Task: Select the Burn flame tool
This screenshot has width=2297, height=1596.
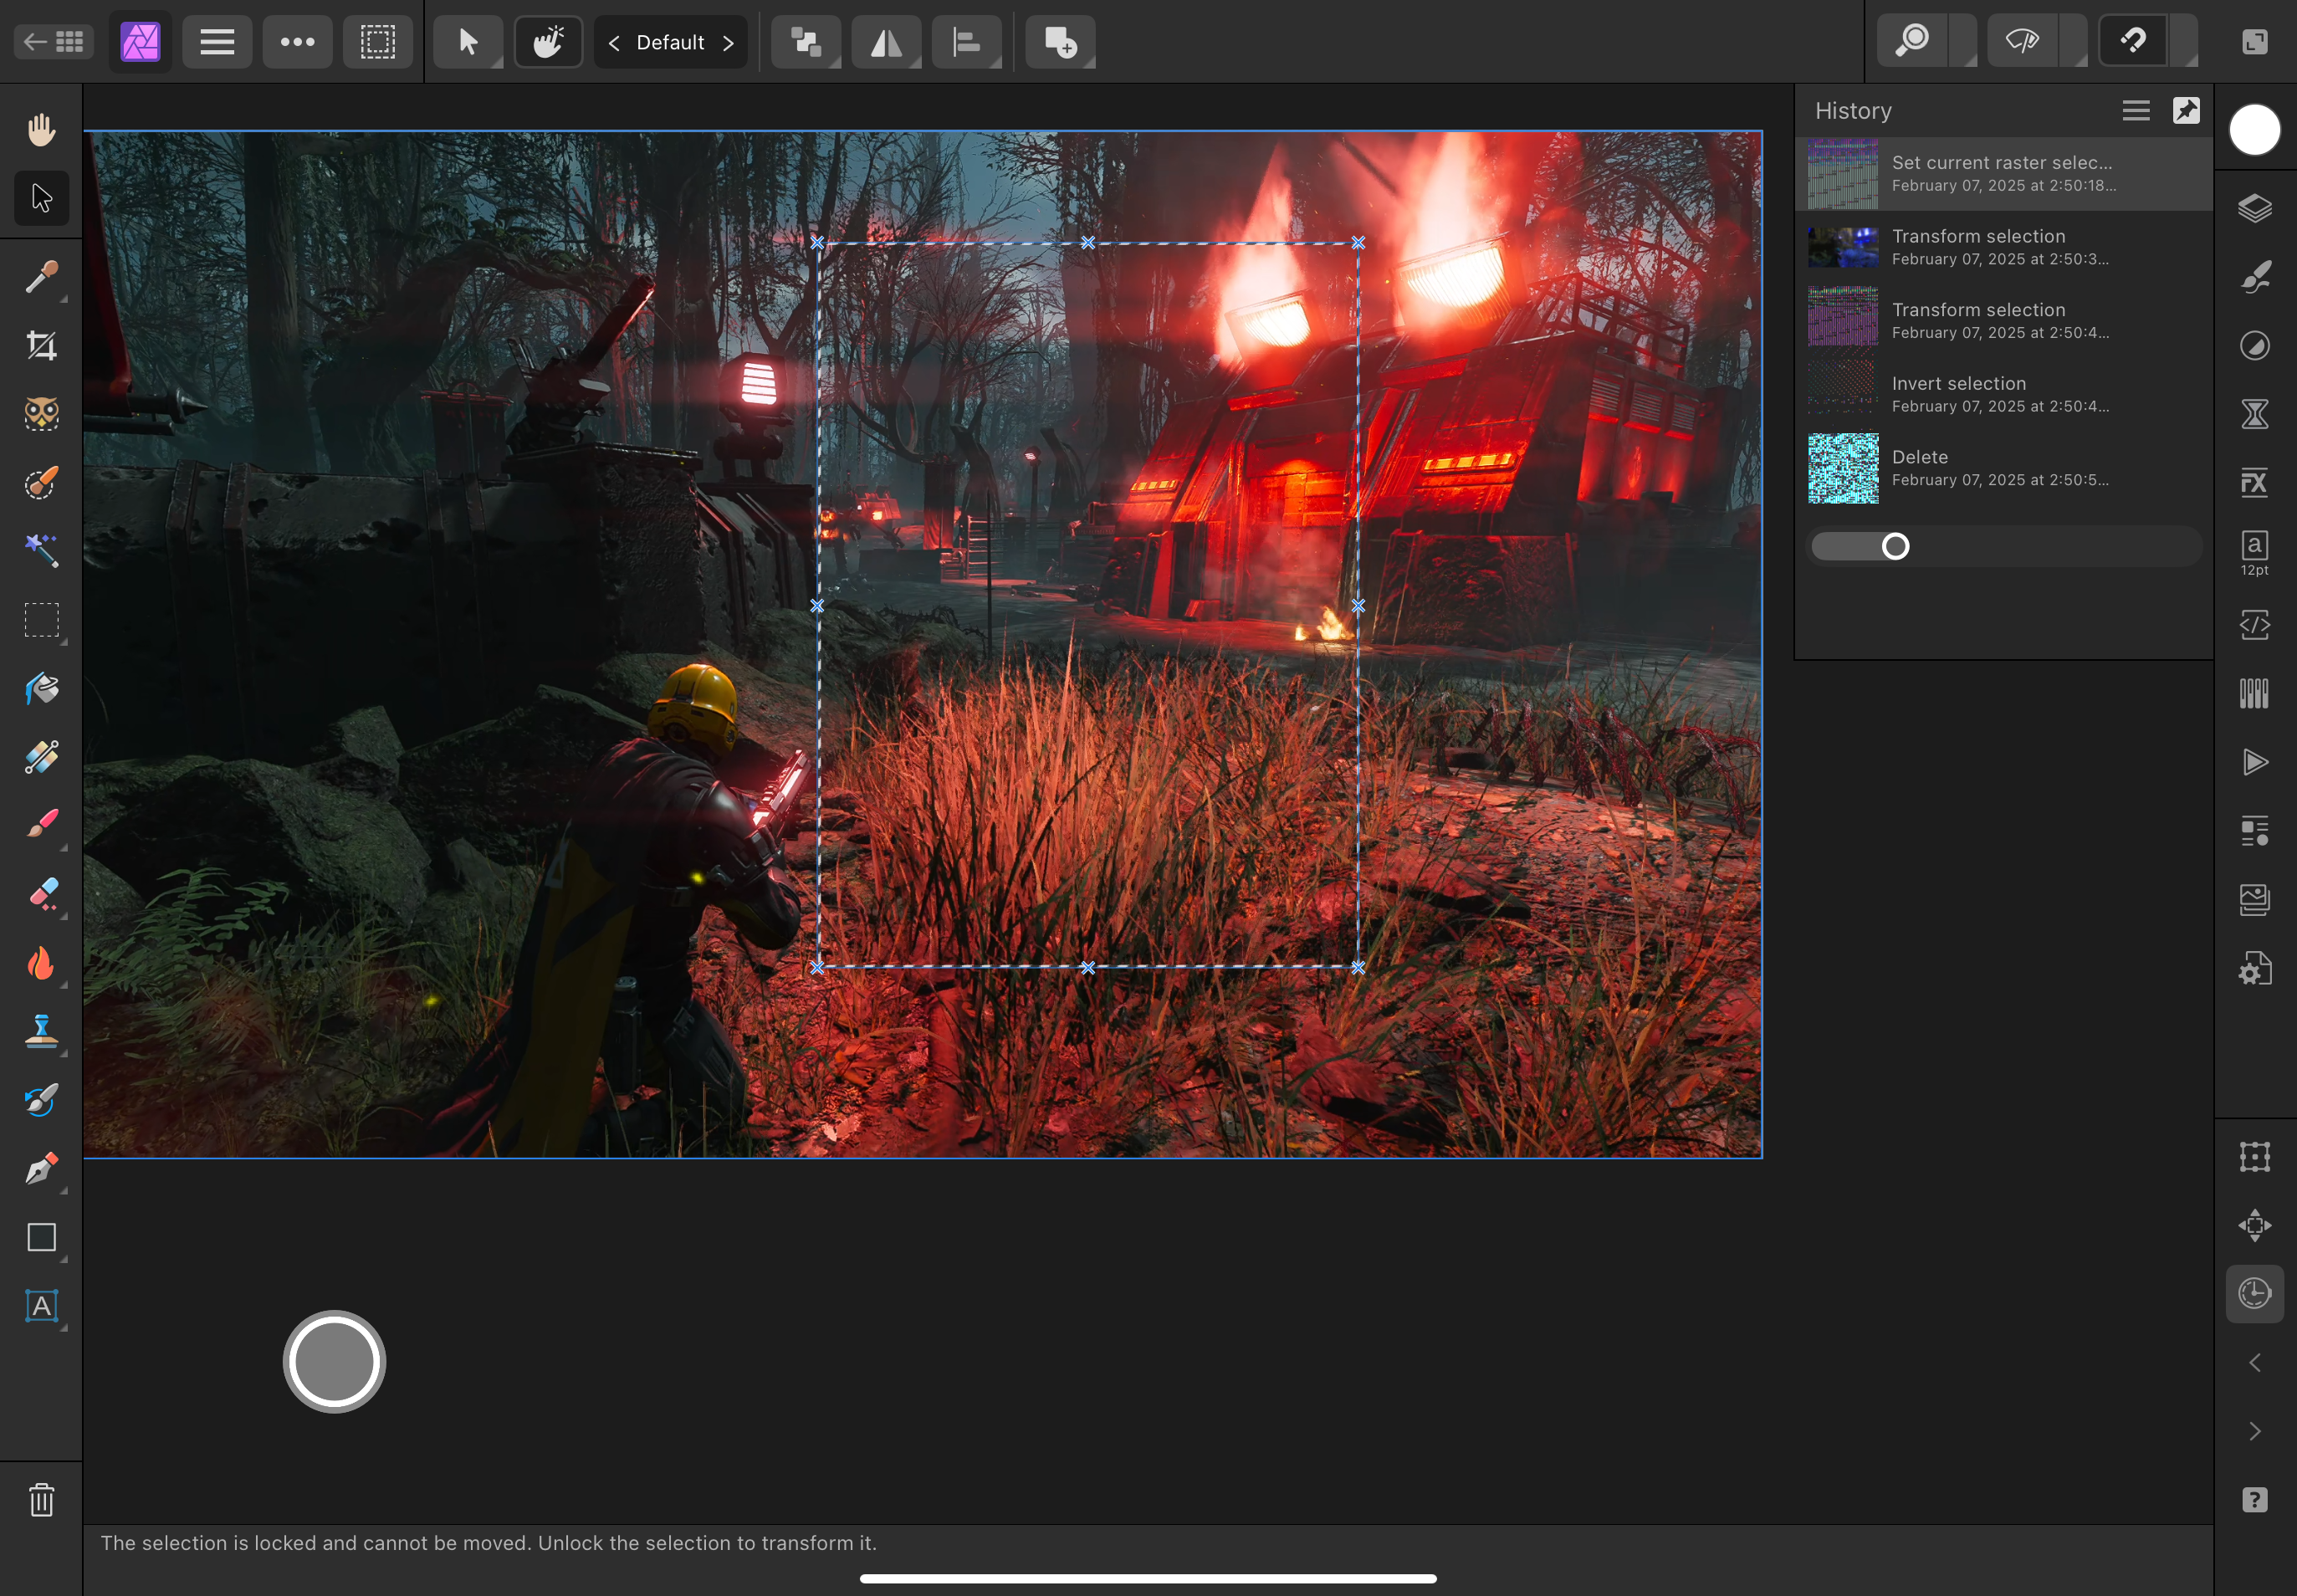Action: point(41,963)
